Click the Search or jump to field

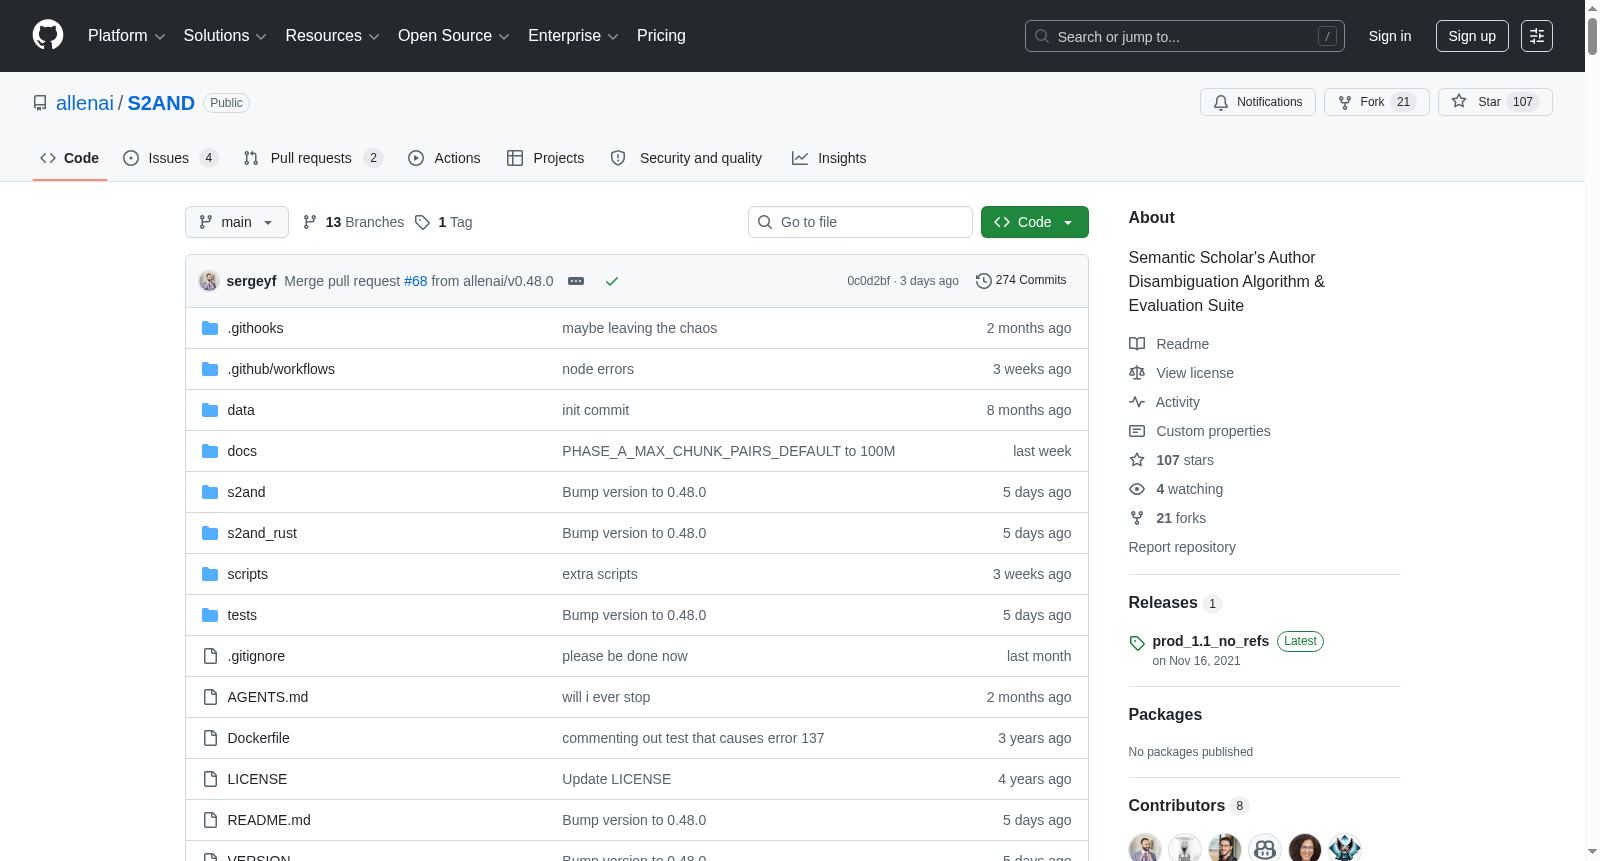pos(1185,36)
